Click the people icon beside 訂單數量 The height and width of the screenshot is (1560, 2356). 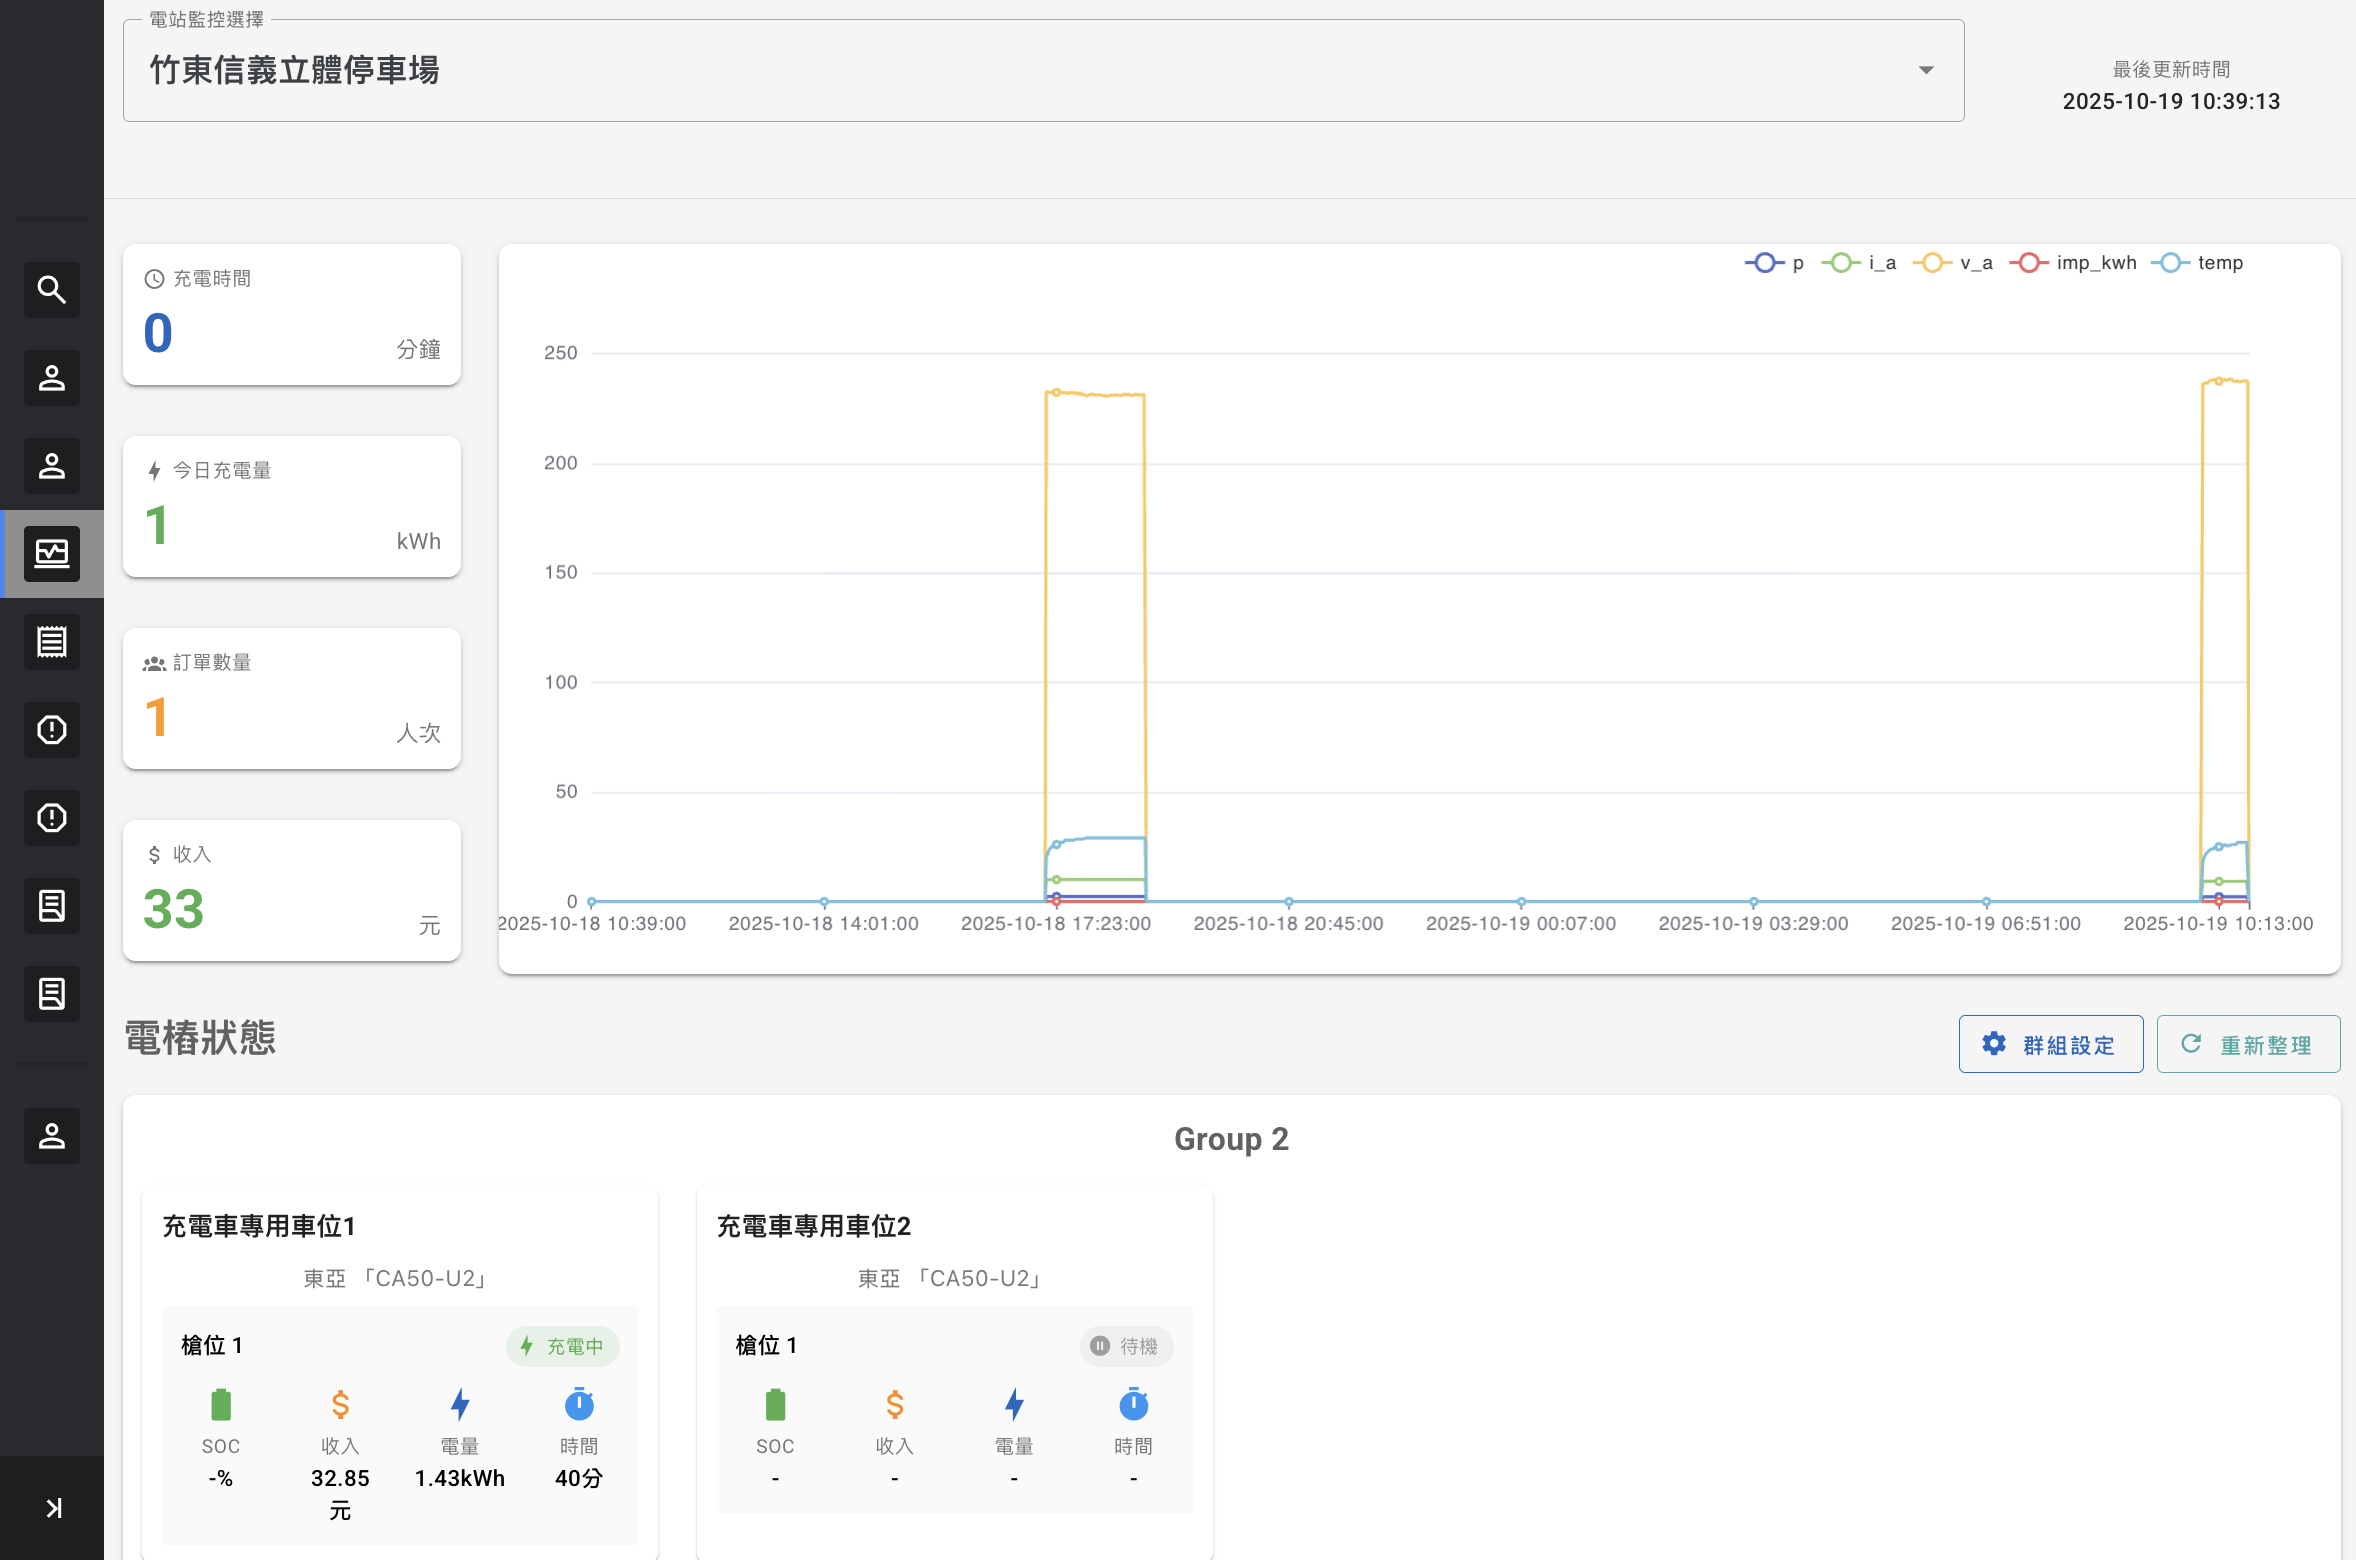click(x=154, y=663)
